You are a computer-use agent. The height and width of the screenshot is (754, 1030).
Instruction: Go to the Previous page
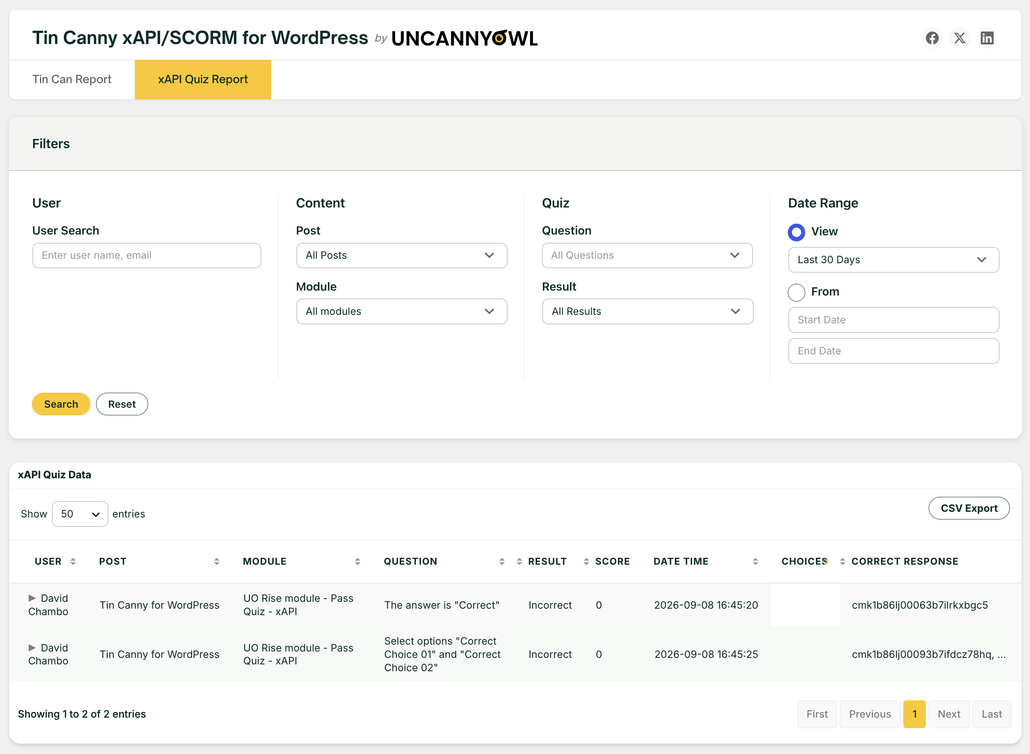click(x=870, y=714)
